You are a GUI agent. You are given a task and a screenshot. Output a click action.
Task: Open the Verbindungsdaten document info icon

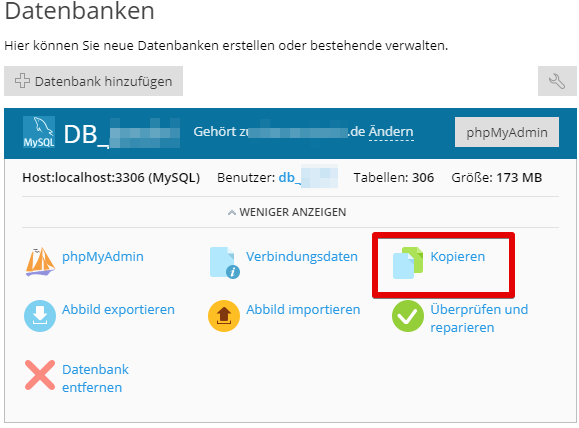[225, 263]
